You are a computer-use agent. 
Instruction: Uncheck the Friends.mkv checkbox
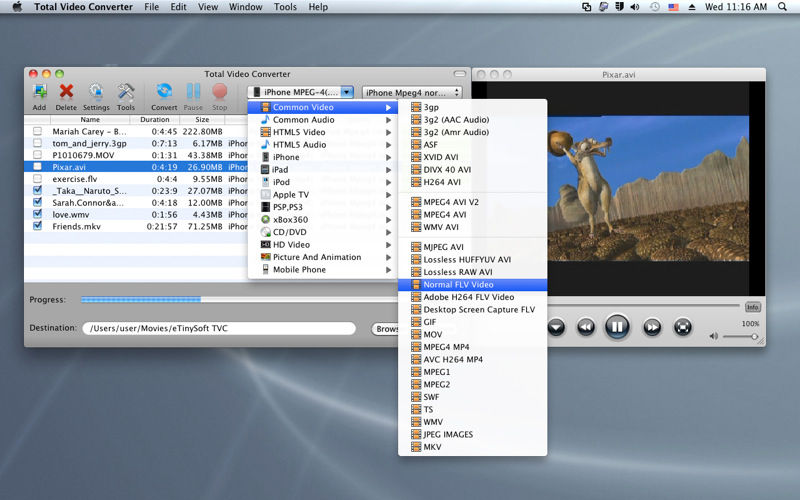37,226
